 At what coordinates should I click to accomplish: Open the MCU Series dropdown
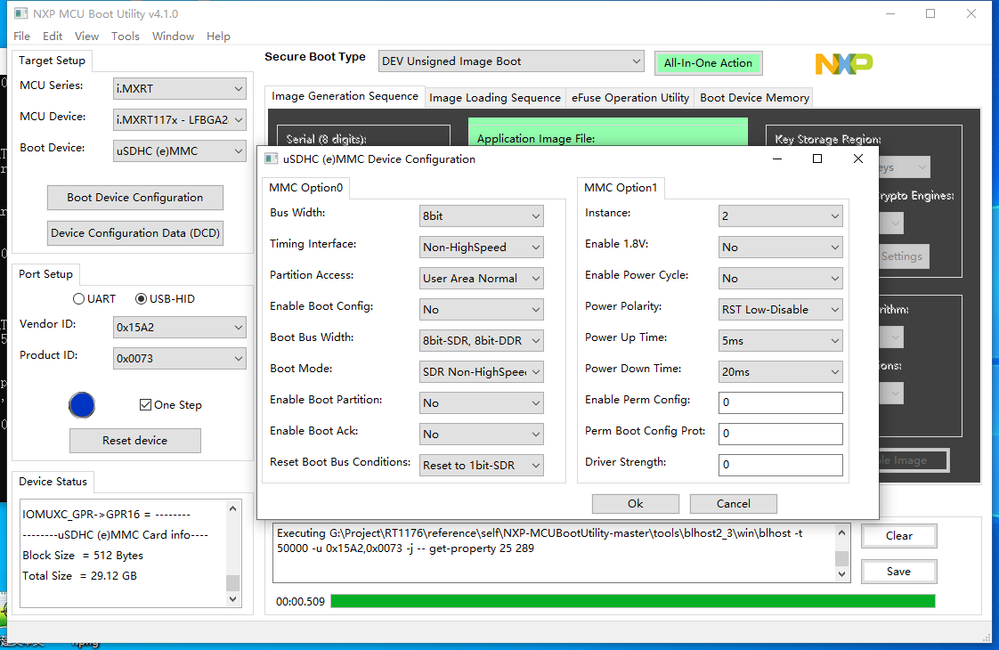tap(180, 89)
